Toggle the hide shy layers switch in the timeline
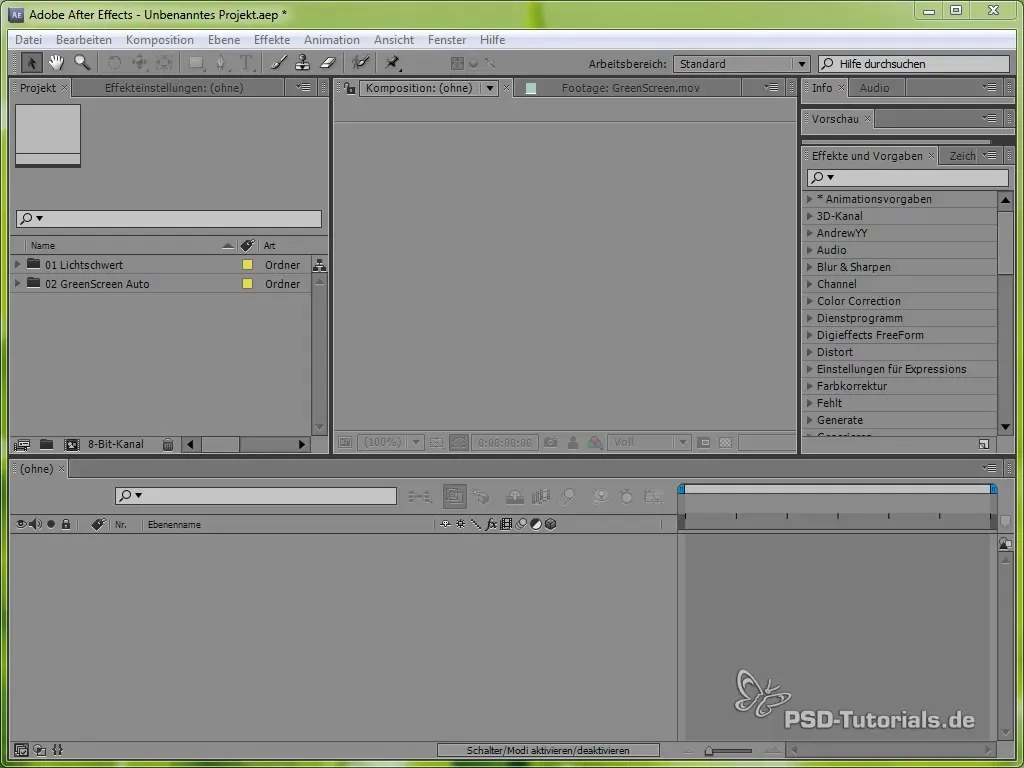1024x768 pixels. click(515, 497)
